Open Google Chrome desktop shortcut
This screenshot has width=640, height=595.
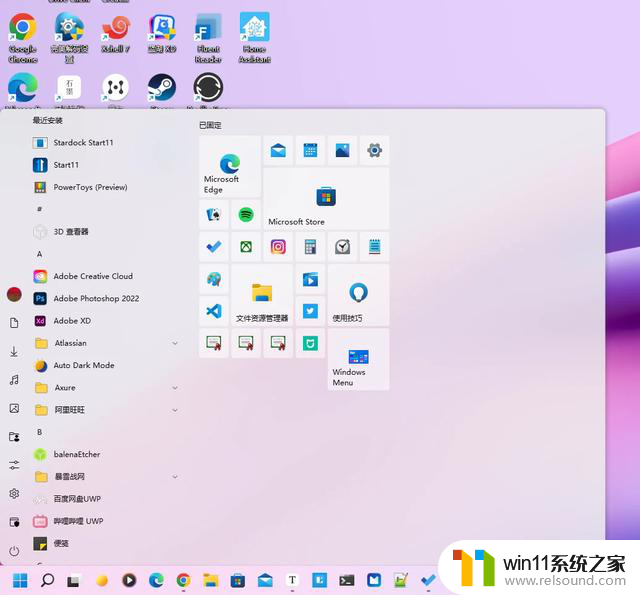[x=23, y=38]
